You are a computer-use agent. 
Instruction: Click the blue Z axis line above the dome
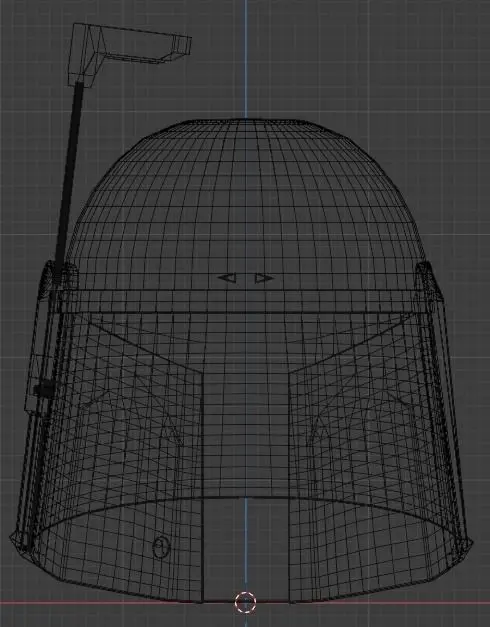pyautogui.click(x=246, y=59)
